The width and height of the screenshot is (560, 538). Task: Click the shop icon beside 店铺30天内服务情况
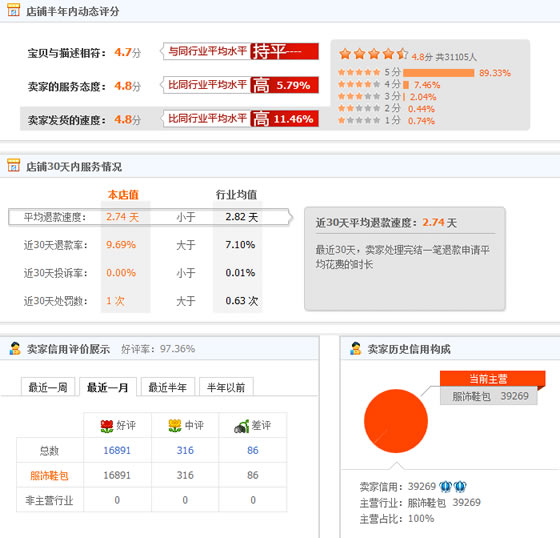pyautogui.click(x=14, y=165)
